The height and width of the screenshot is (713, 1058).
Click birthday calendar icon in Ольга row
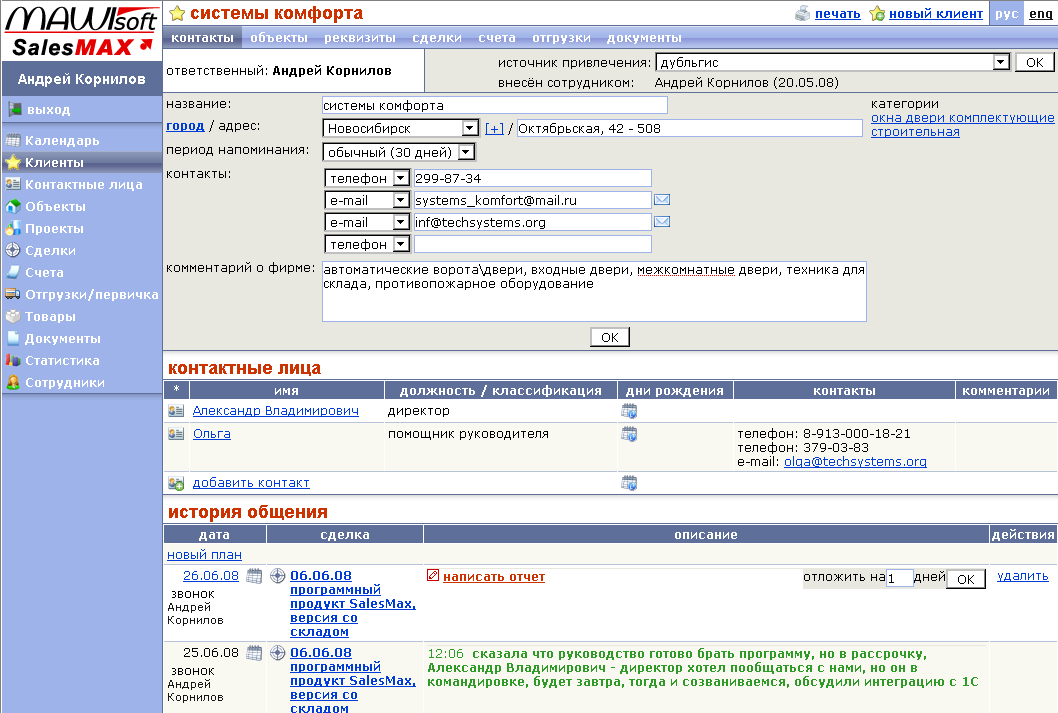(x=629, y=434)
